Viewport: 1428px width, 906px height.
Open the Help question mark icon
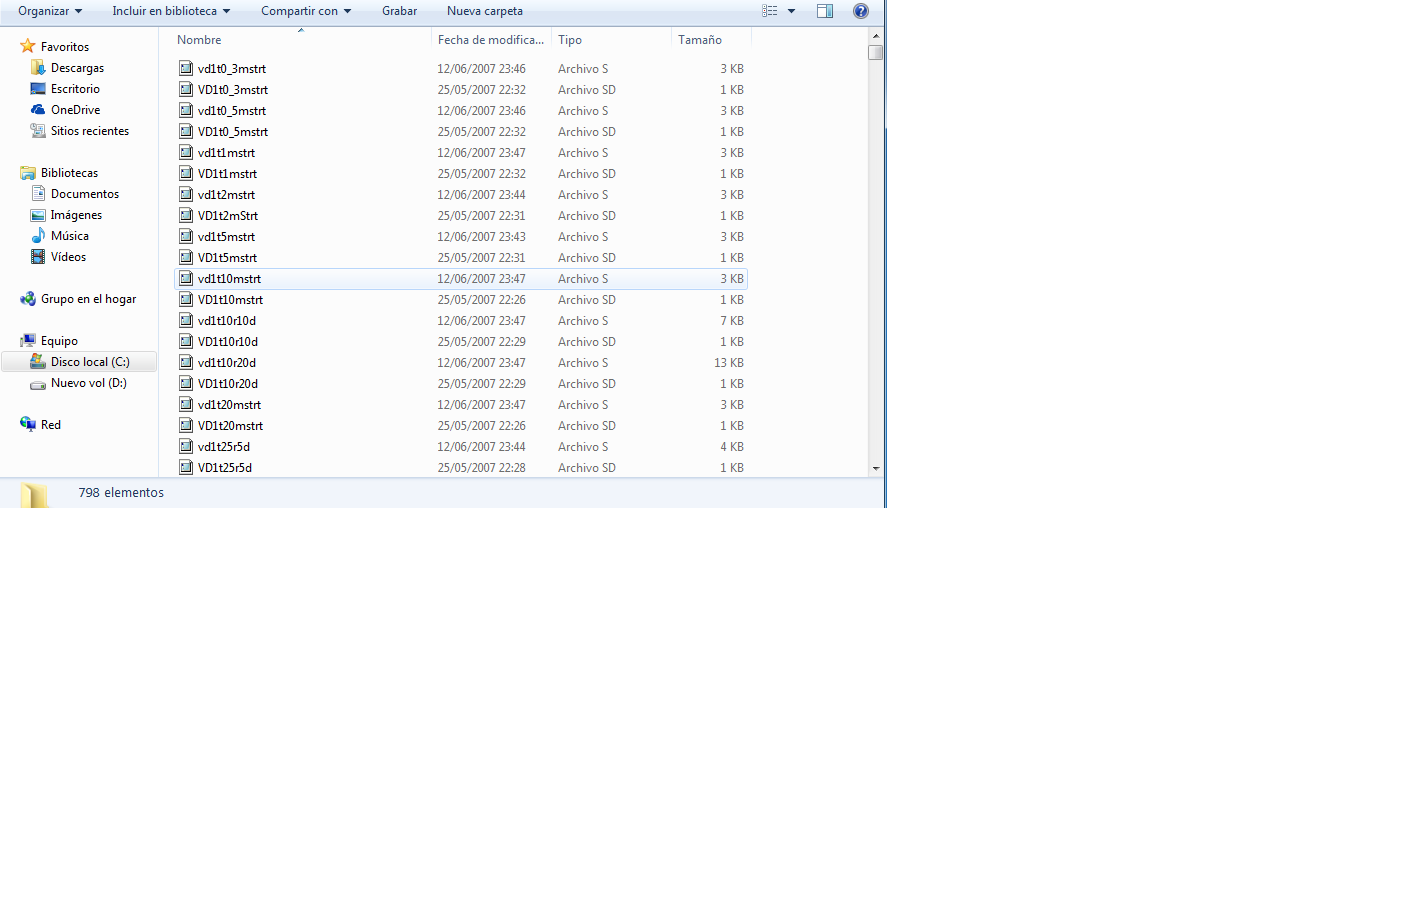(x=860, y=11)
